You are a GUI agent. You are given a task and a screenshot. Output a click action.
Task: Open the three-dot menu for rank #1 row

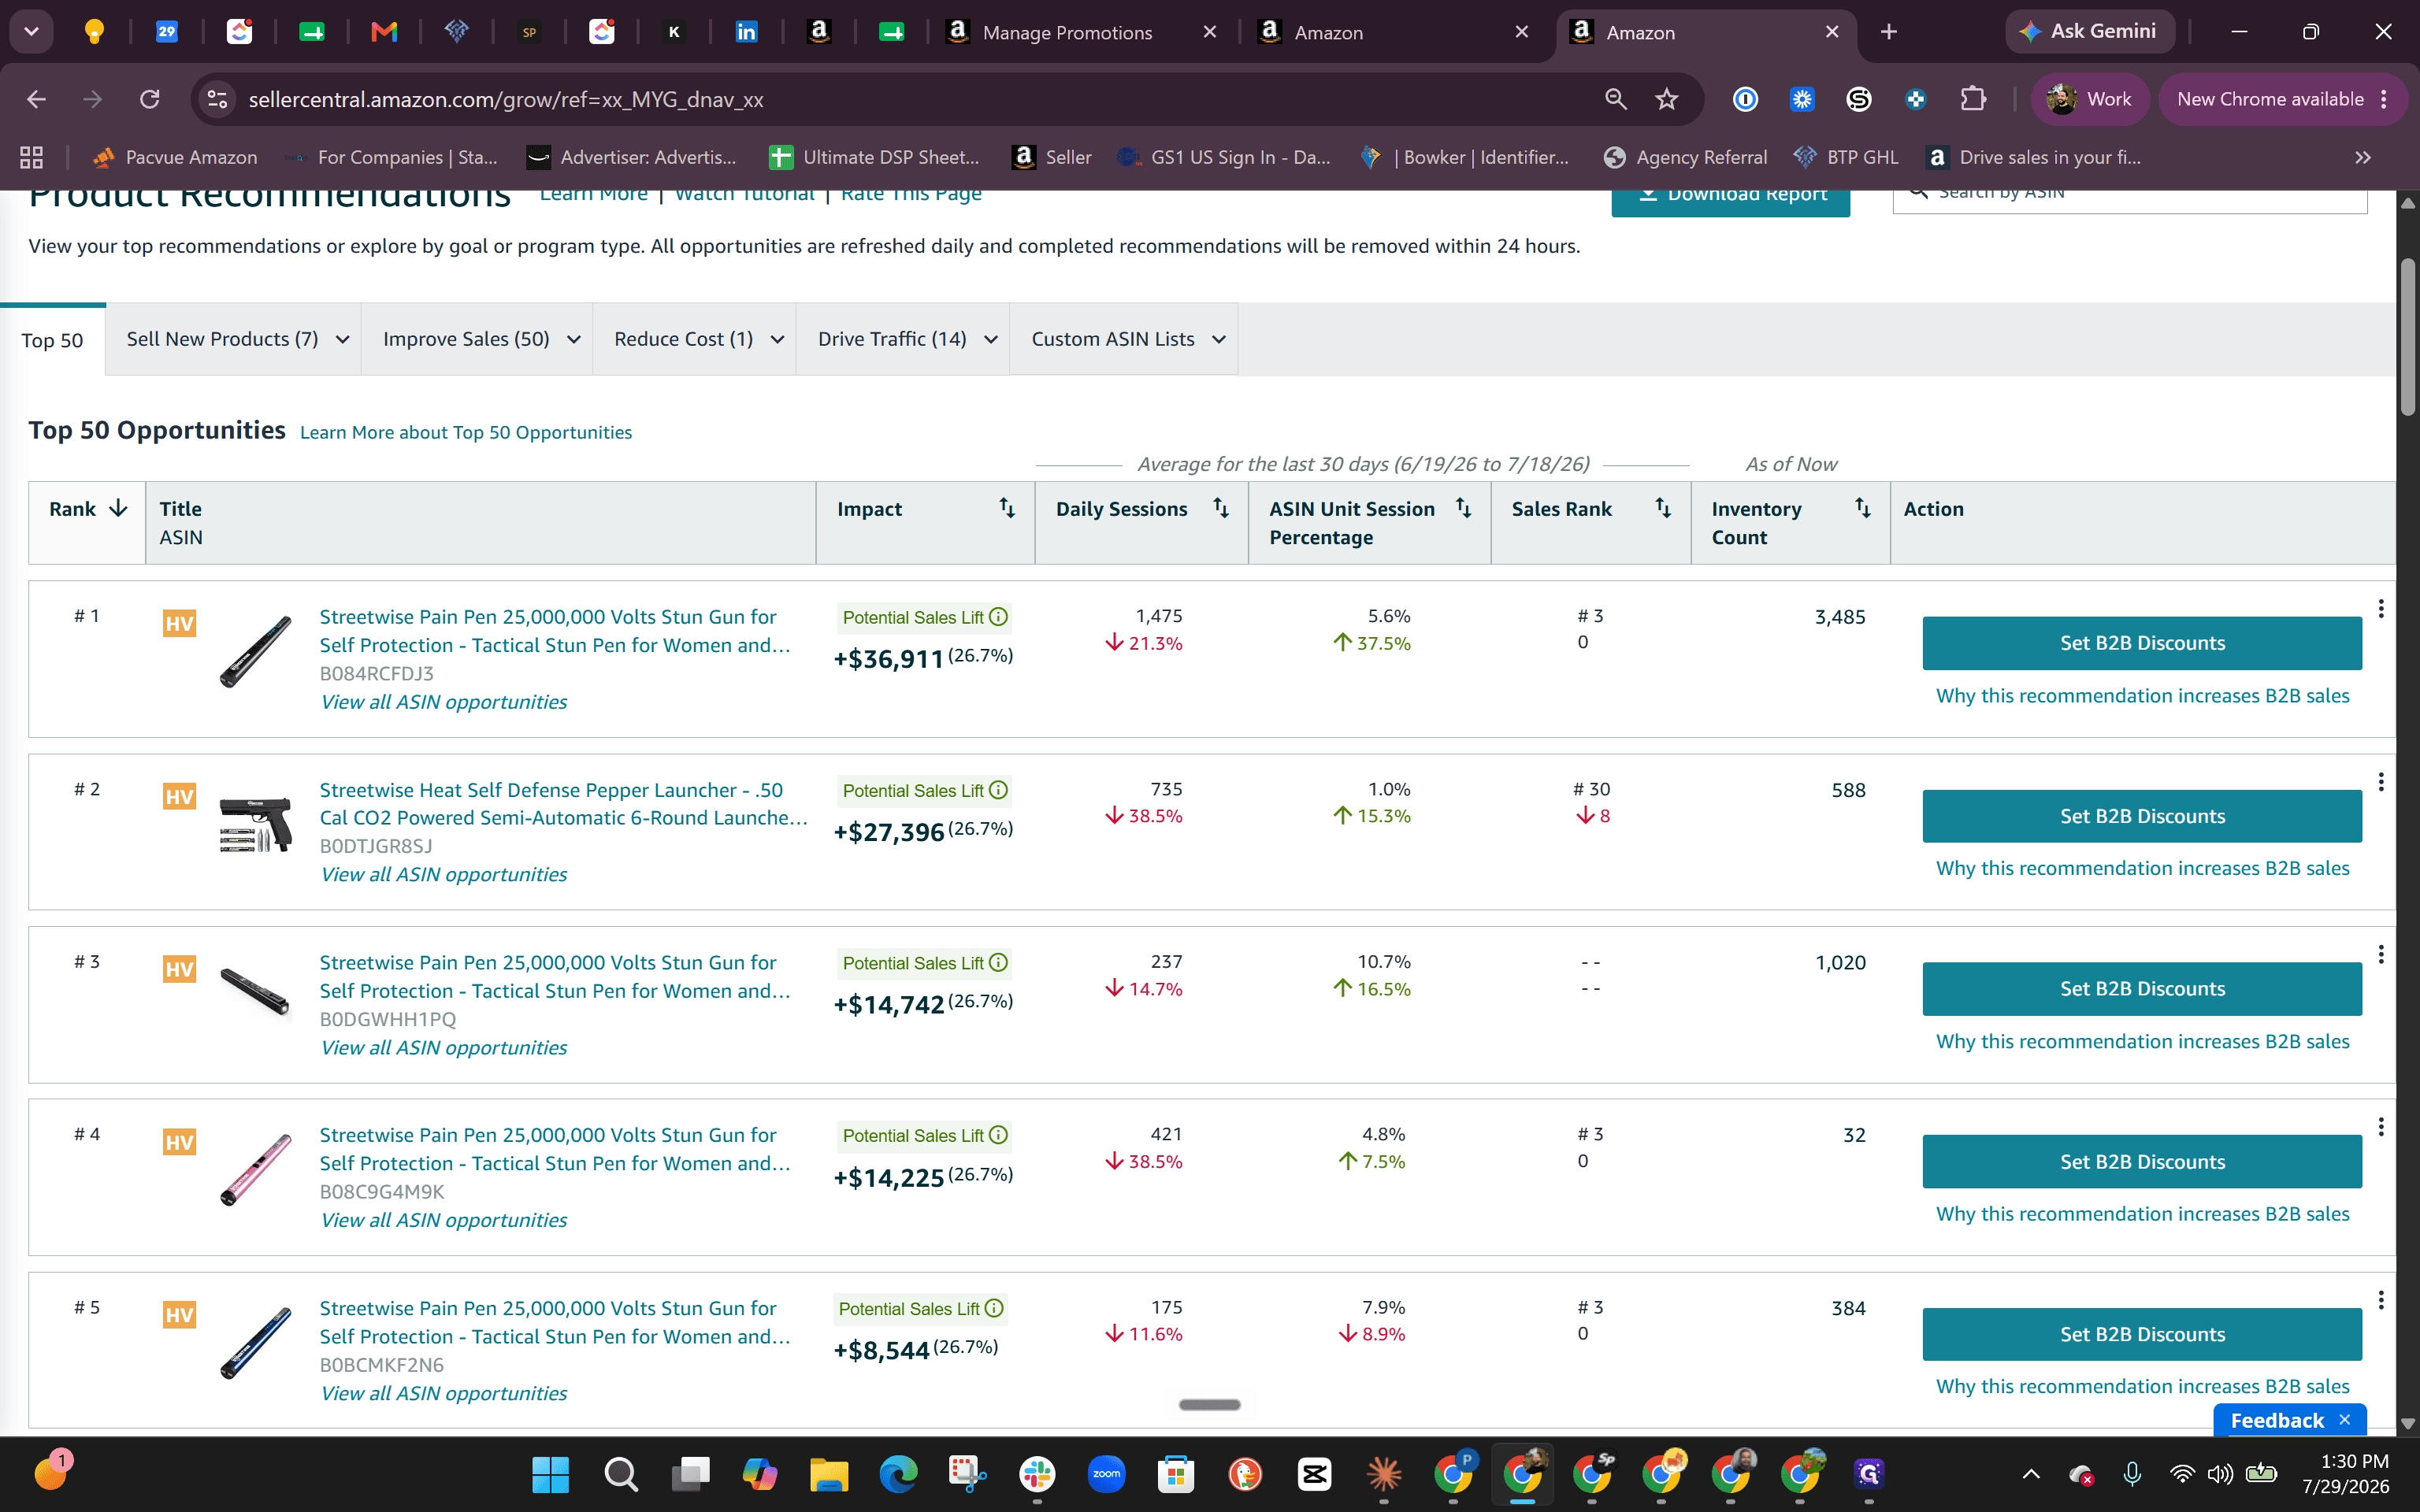click(2381, 608)
